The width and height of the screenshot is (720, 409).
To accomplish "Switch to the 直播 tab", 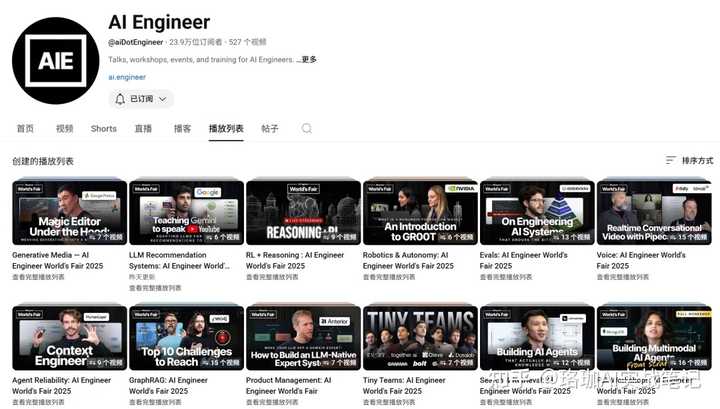I will click(143, 129).
